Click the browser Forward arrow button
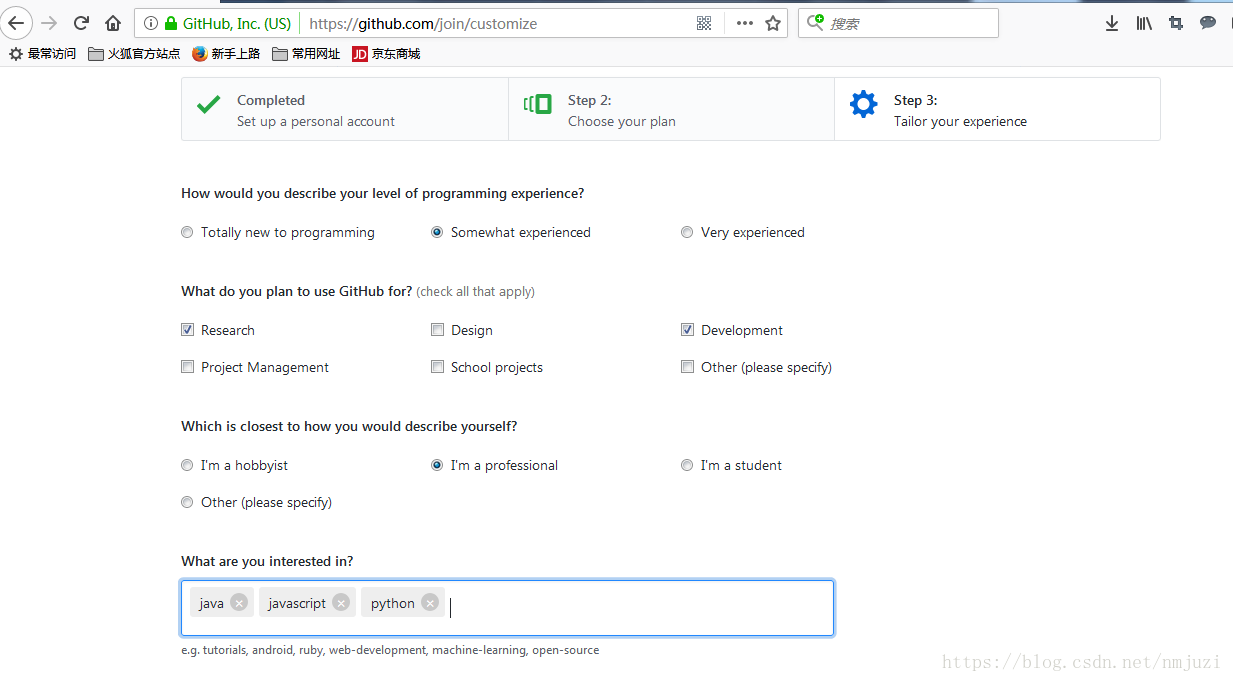The height and width of the screenshot is (682, 1233). point(49,23)
